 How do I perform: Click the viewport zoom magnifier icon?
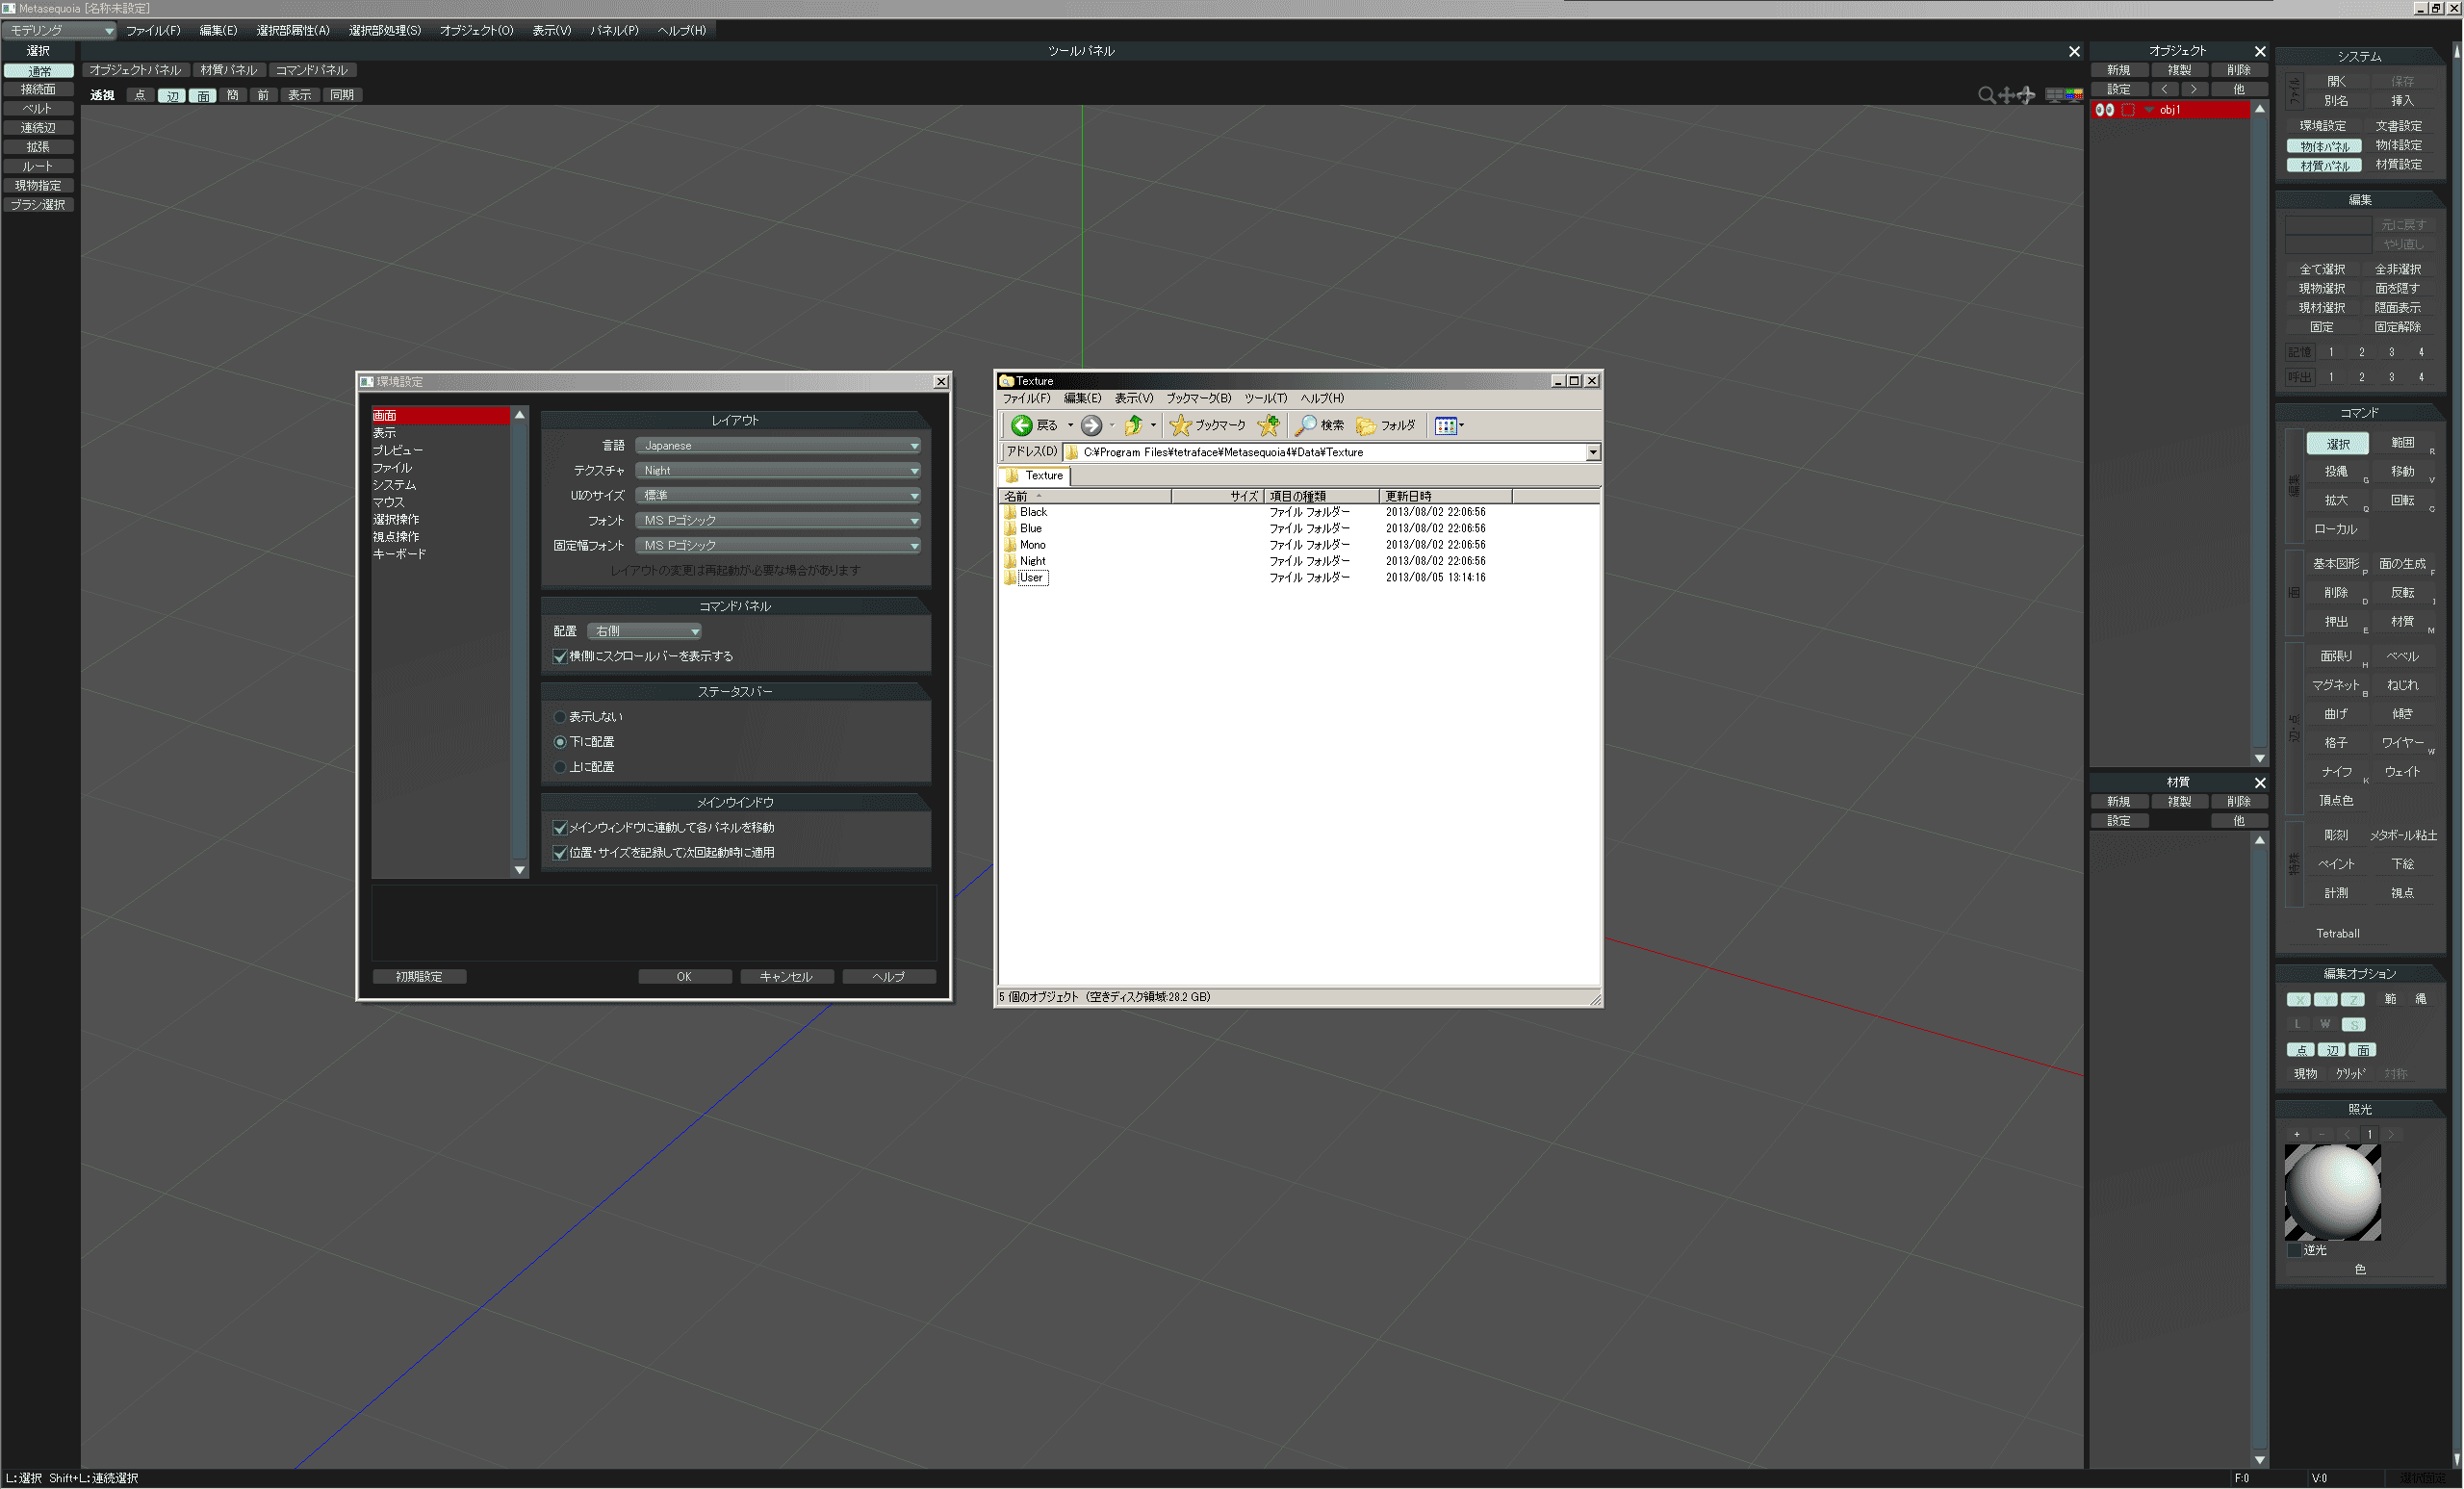(1986, 95)
